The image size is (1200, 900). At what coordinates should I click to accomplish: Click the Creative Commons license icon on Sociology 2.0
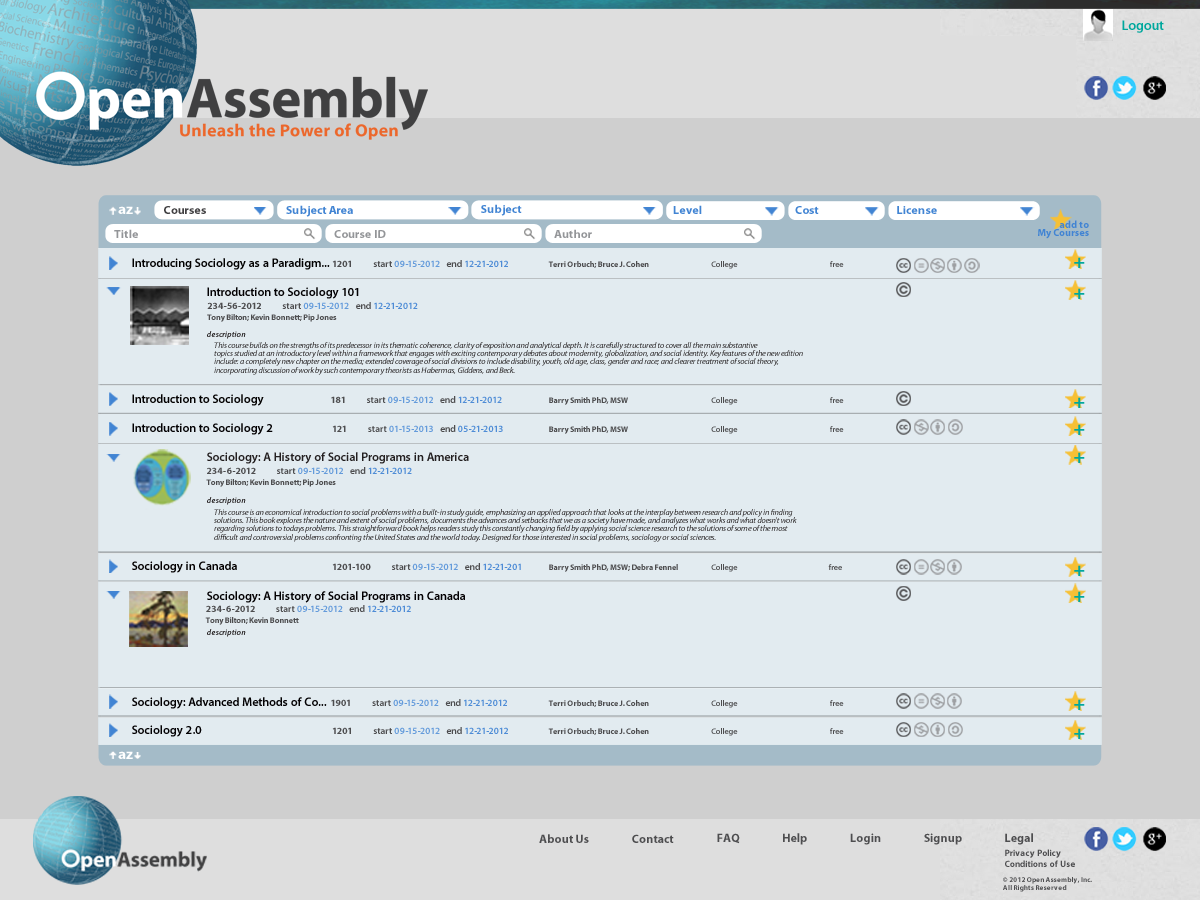903,730
